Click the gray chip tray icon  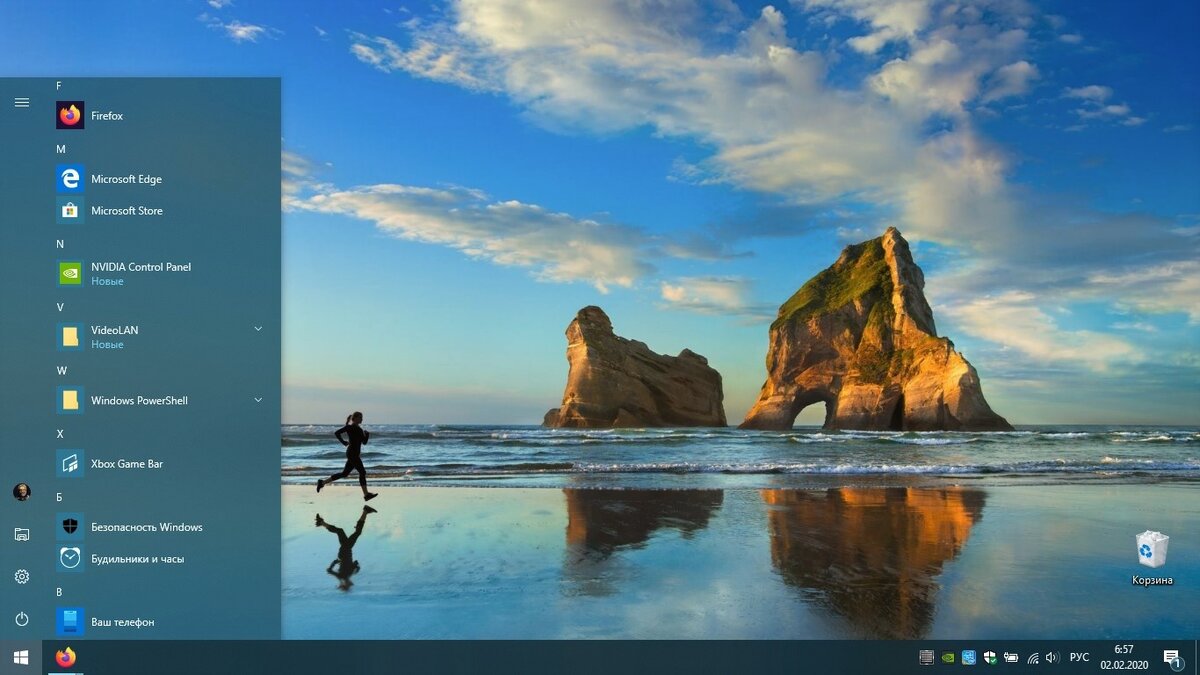click(x=927, y=657)
